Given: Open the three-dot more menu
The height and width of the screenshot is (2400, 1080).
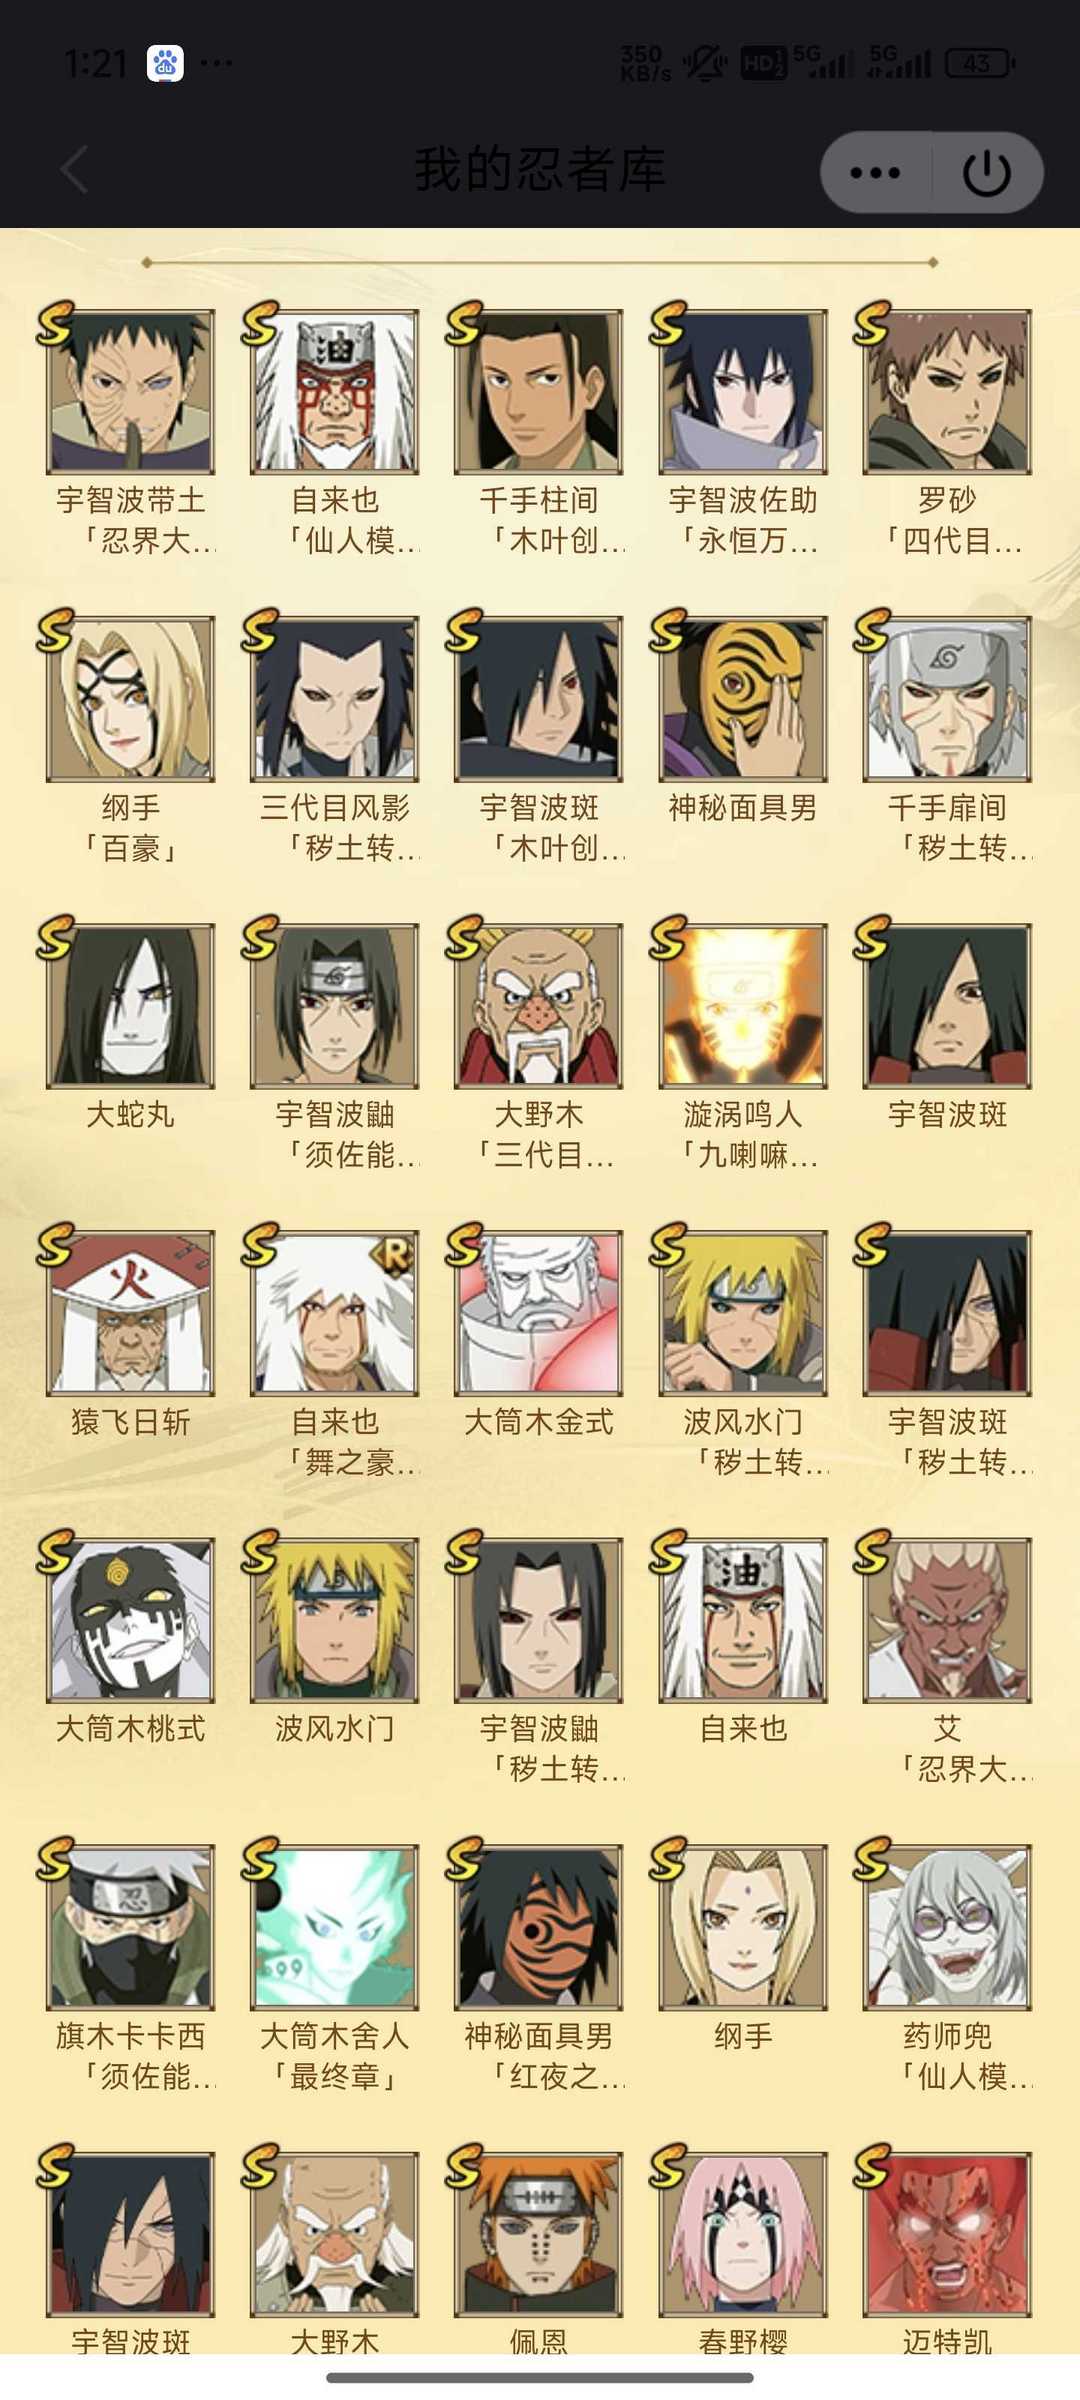Looking at the screenshot, I should coord(875,172).
